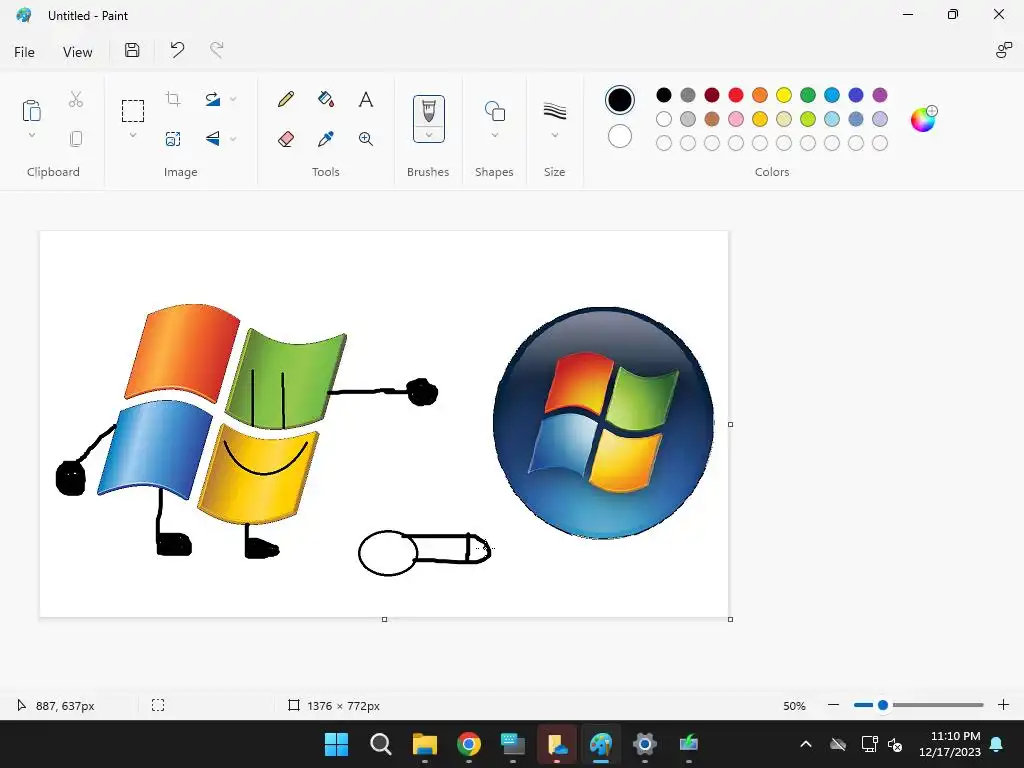Click the Size line thickness icon

[554, 111]
